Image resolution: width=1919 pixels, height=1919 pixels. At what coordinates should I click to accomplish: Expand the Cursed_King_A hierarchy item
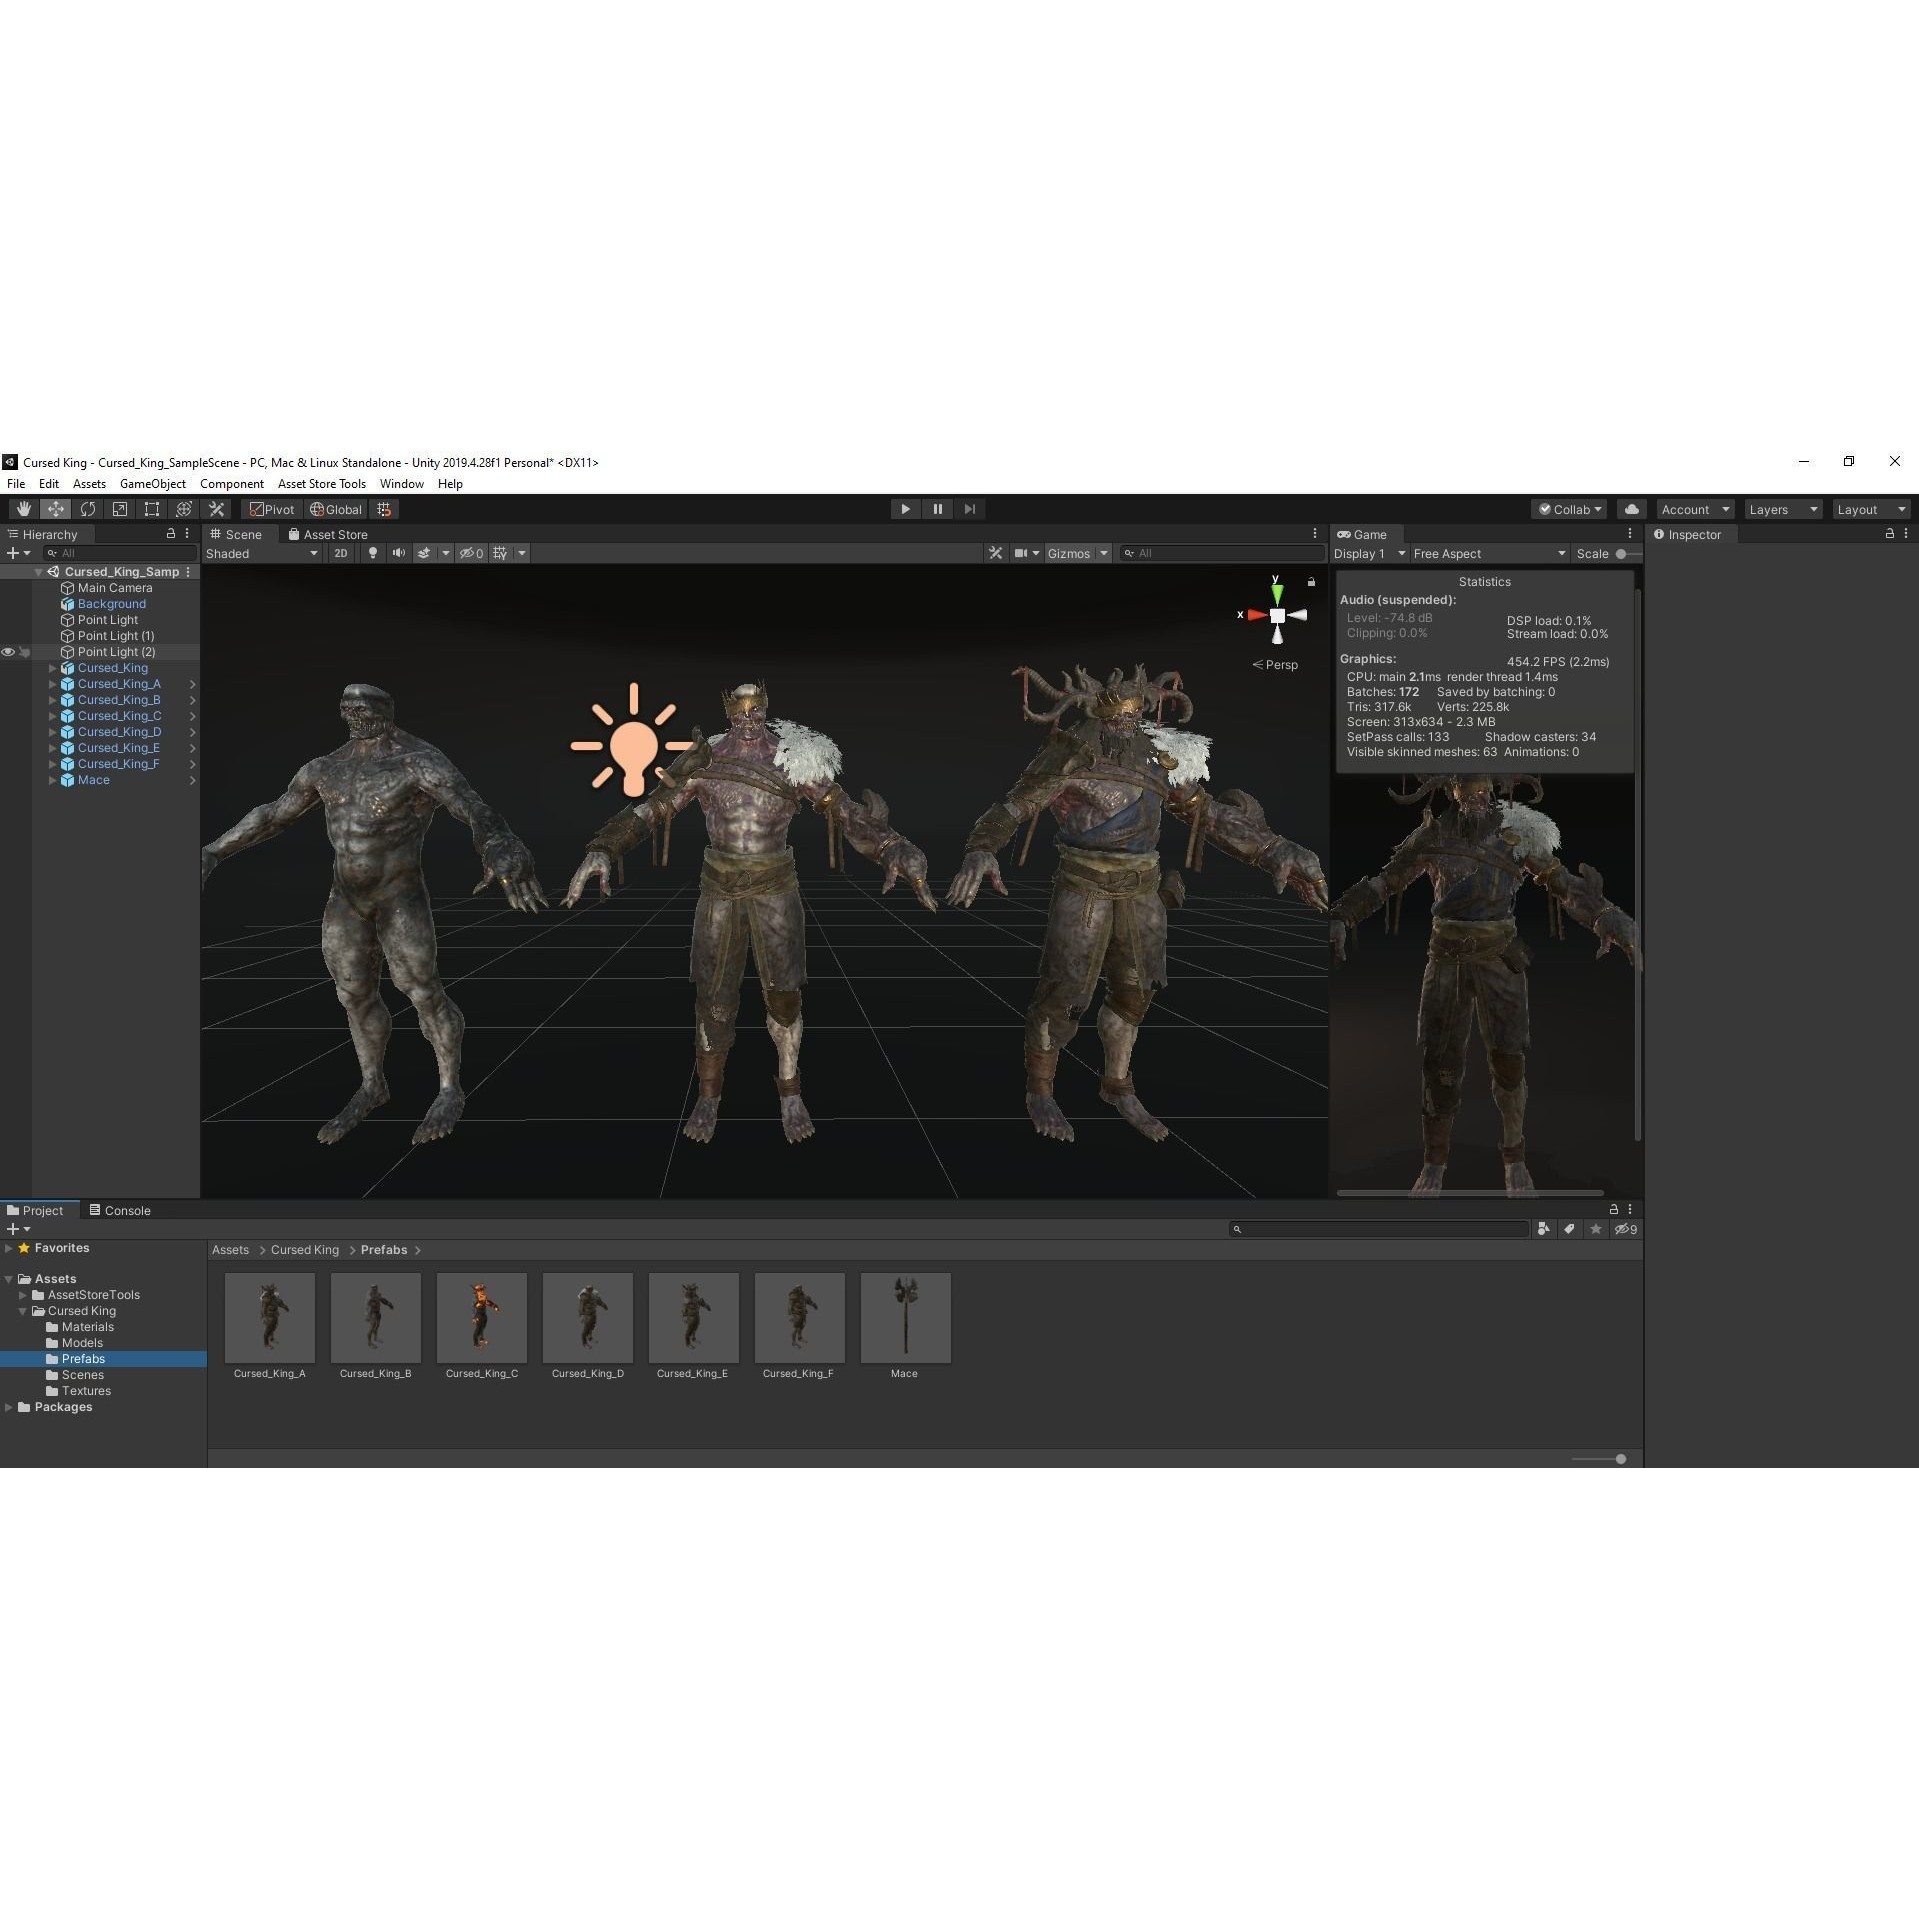(x=52, y=684)
